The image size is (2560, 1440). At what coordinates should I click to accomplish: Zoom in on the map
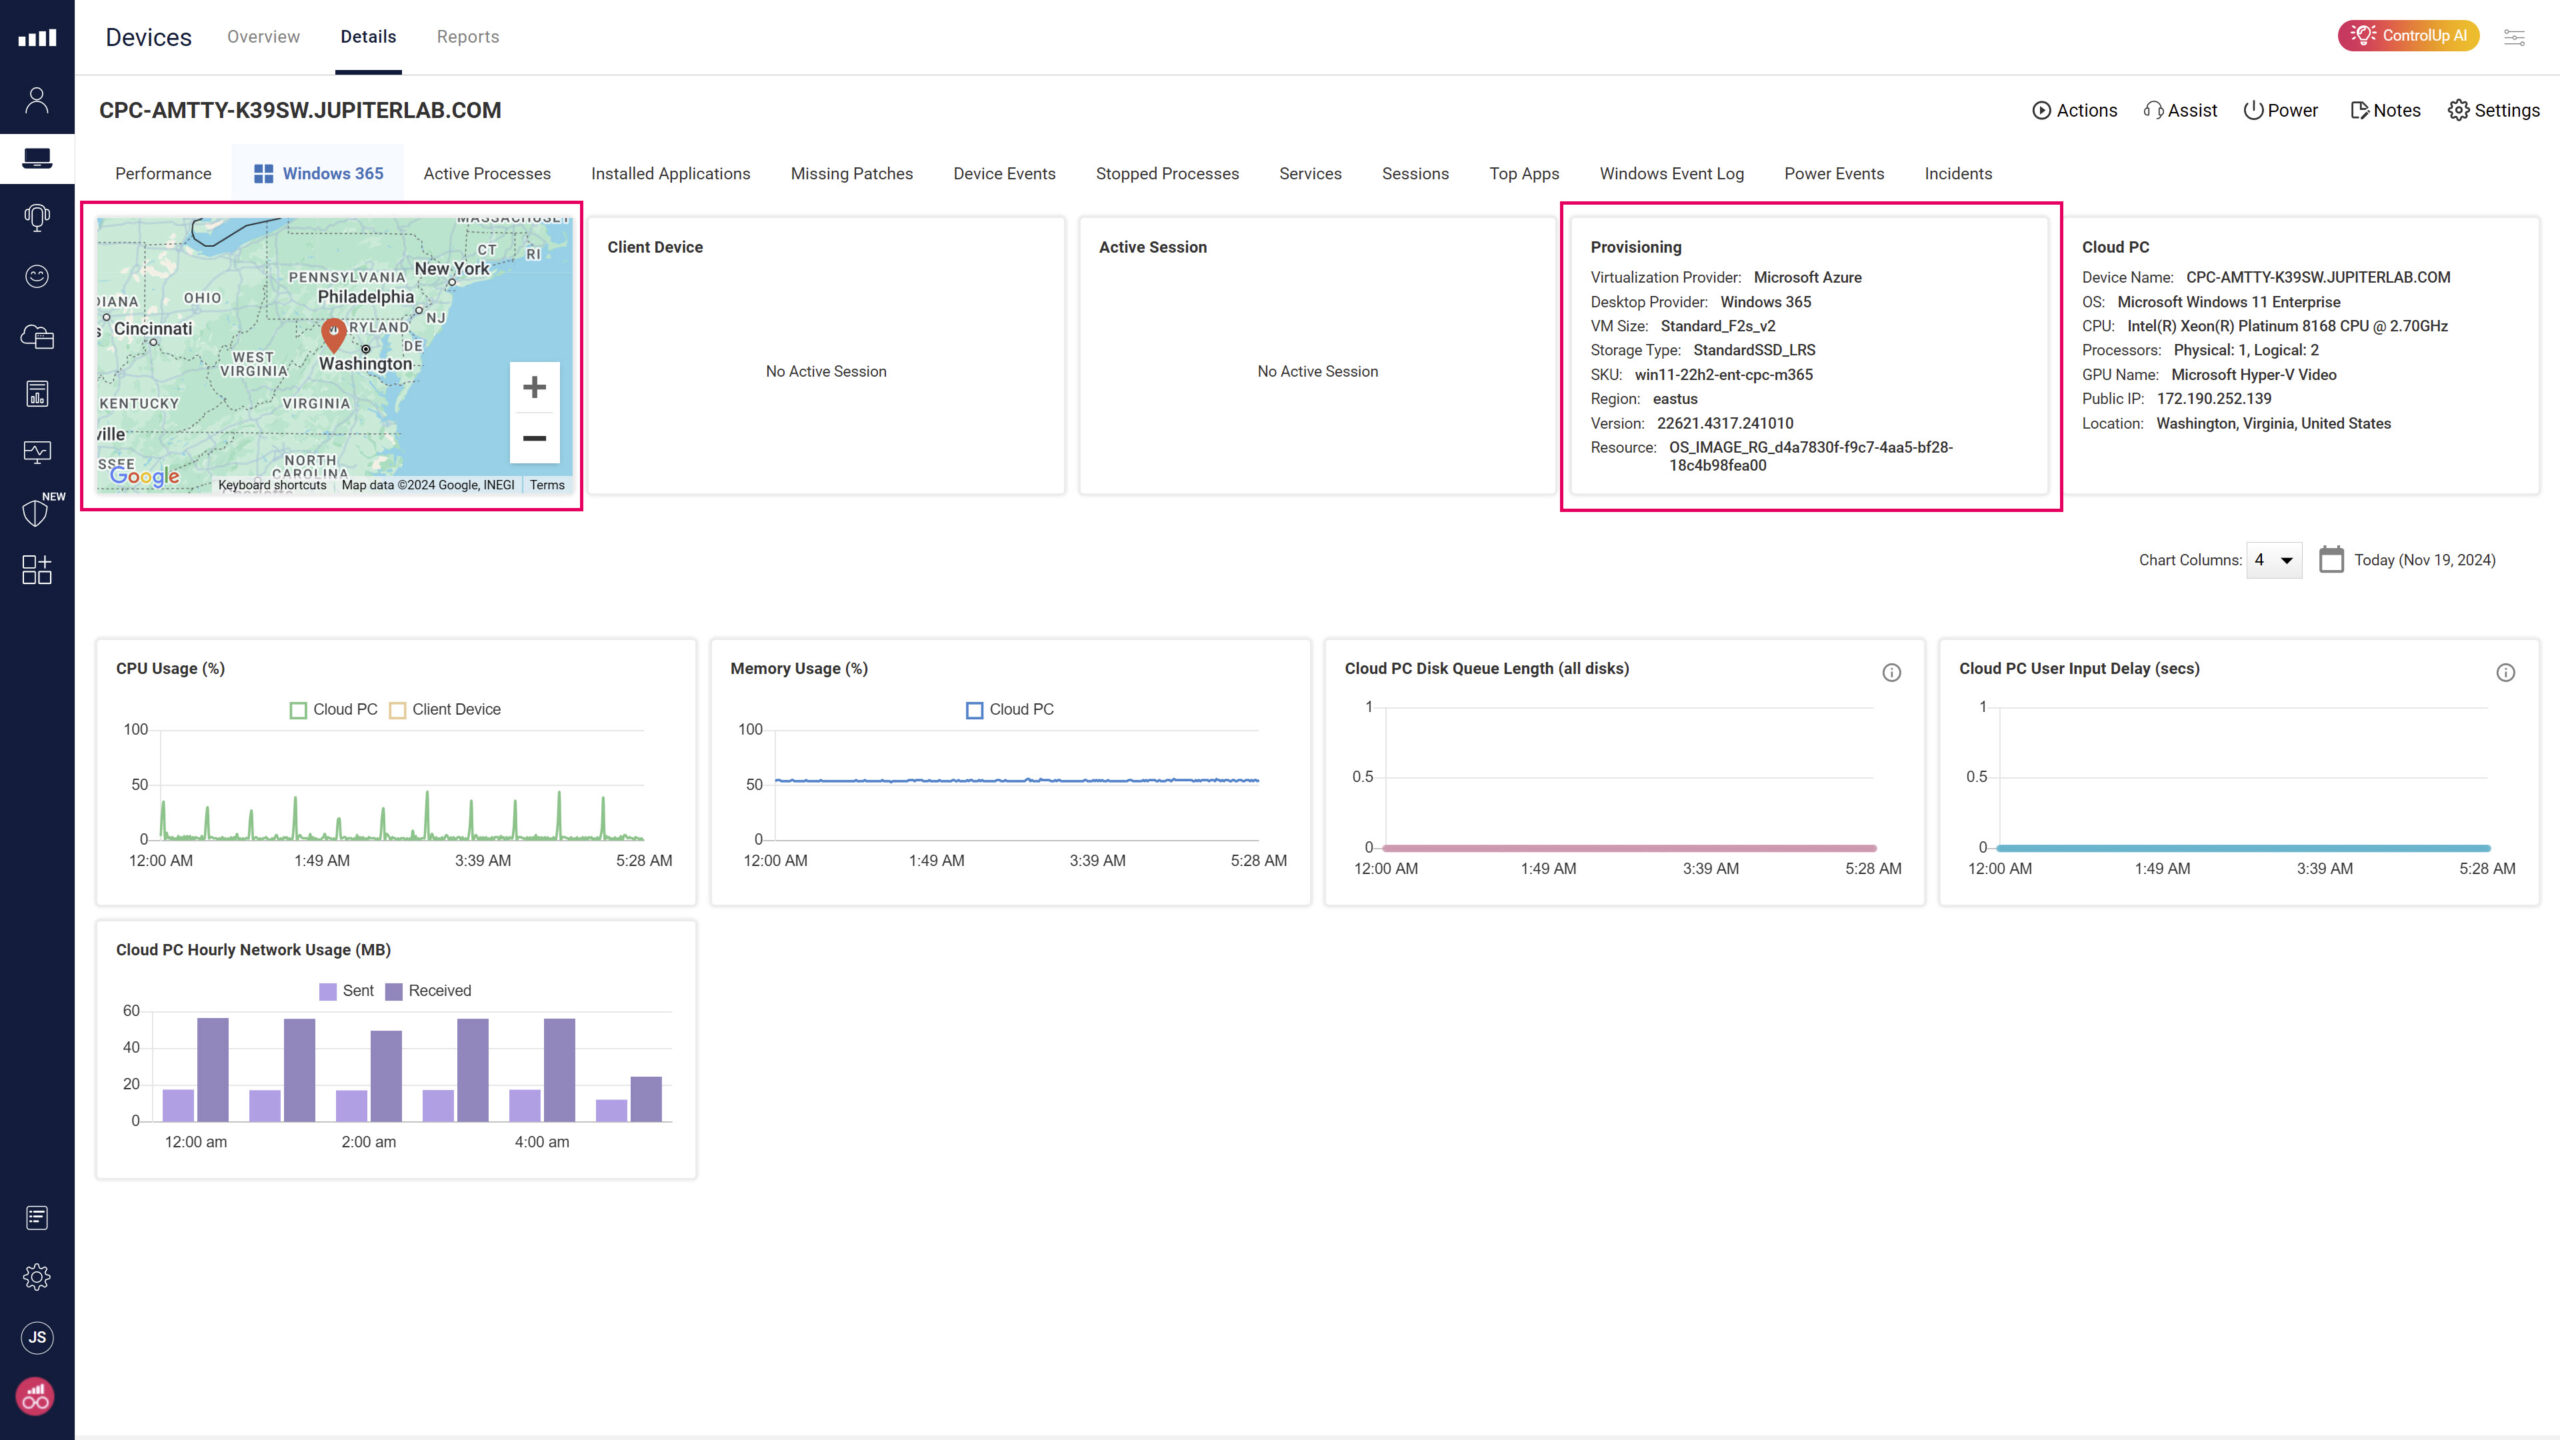click(x=535, y=387)
